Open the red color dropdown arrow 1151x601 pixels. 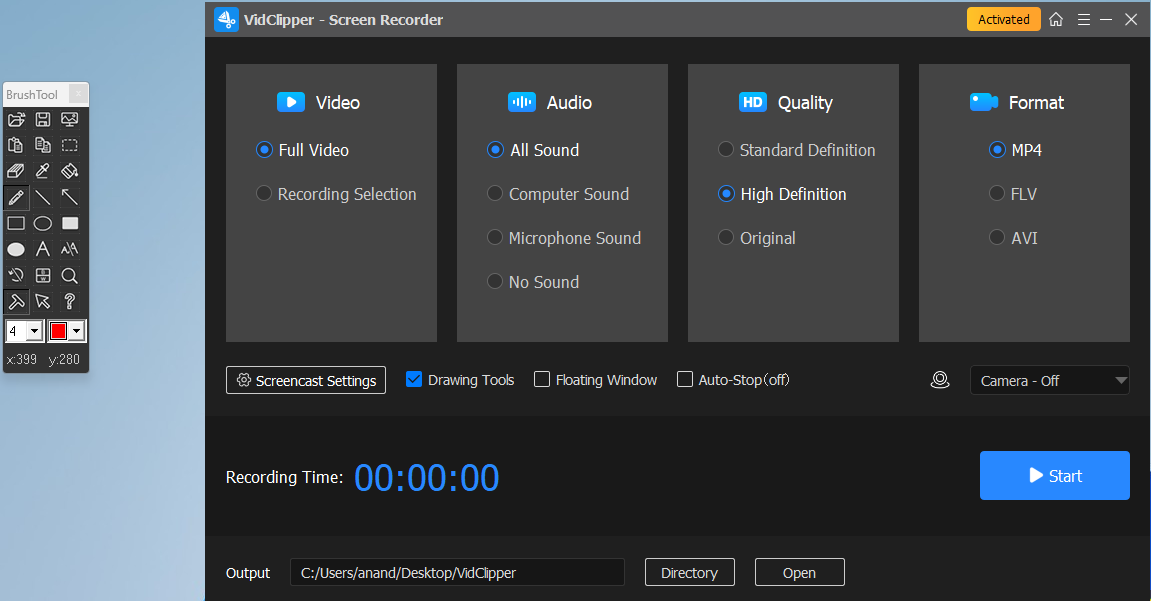(76, 331)
